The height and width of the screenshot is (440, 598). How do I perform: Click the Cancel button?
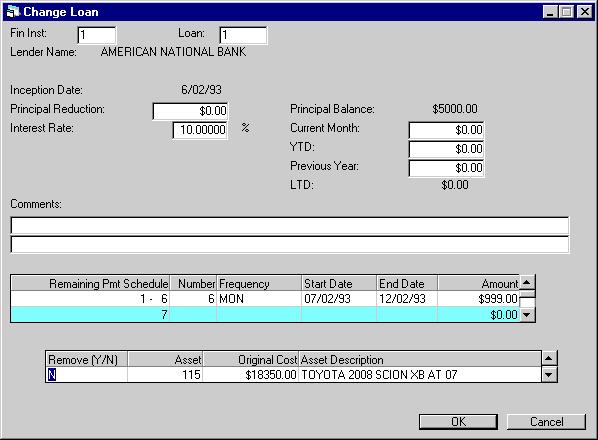coord(546,422)
